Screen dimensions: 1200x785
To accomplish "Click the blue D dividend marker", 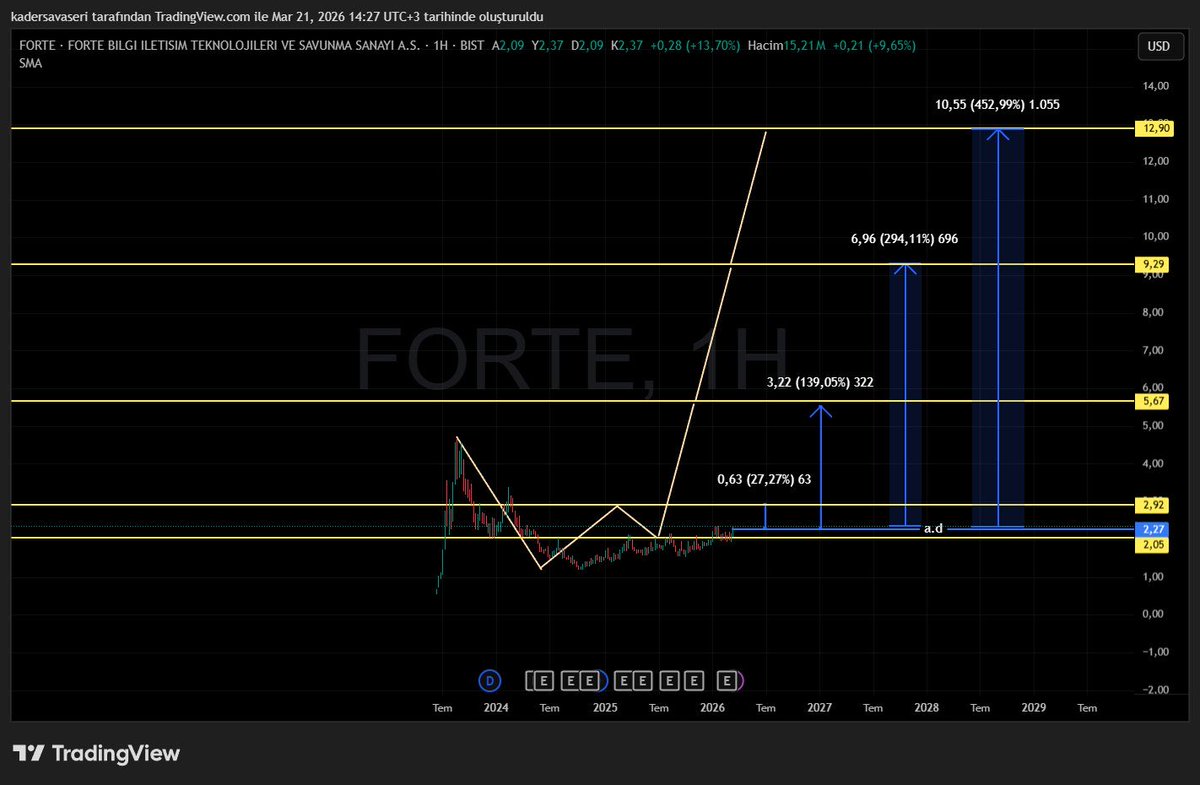I will click(490, 681).
